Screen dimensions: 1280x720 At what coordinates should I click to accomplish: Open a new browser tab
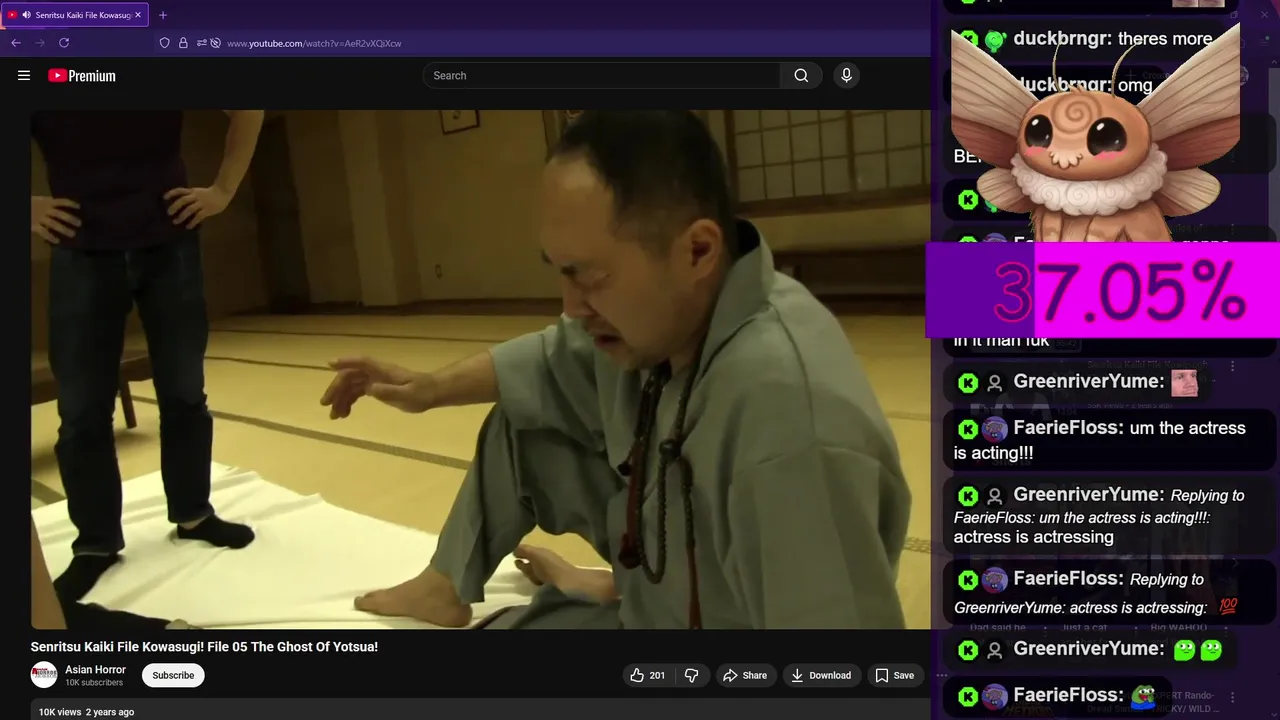click(x=163, y=15)
